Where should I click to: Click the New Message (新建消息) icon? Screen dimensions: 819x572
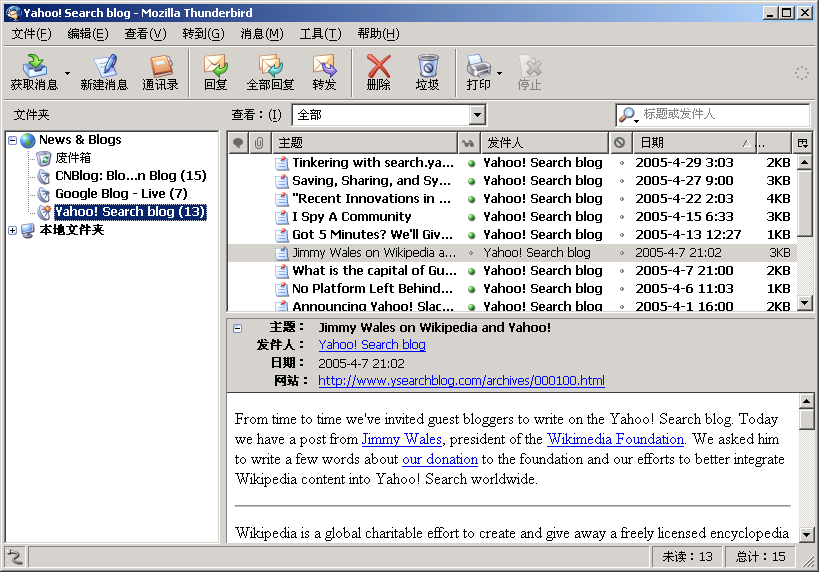104,66
